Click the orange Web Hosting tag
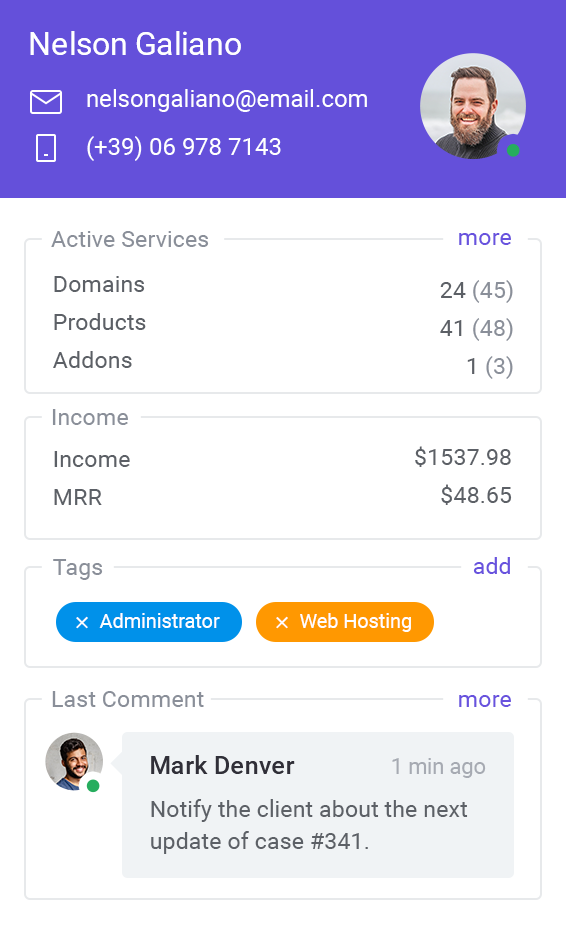 coord(344,622)
